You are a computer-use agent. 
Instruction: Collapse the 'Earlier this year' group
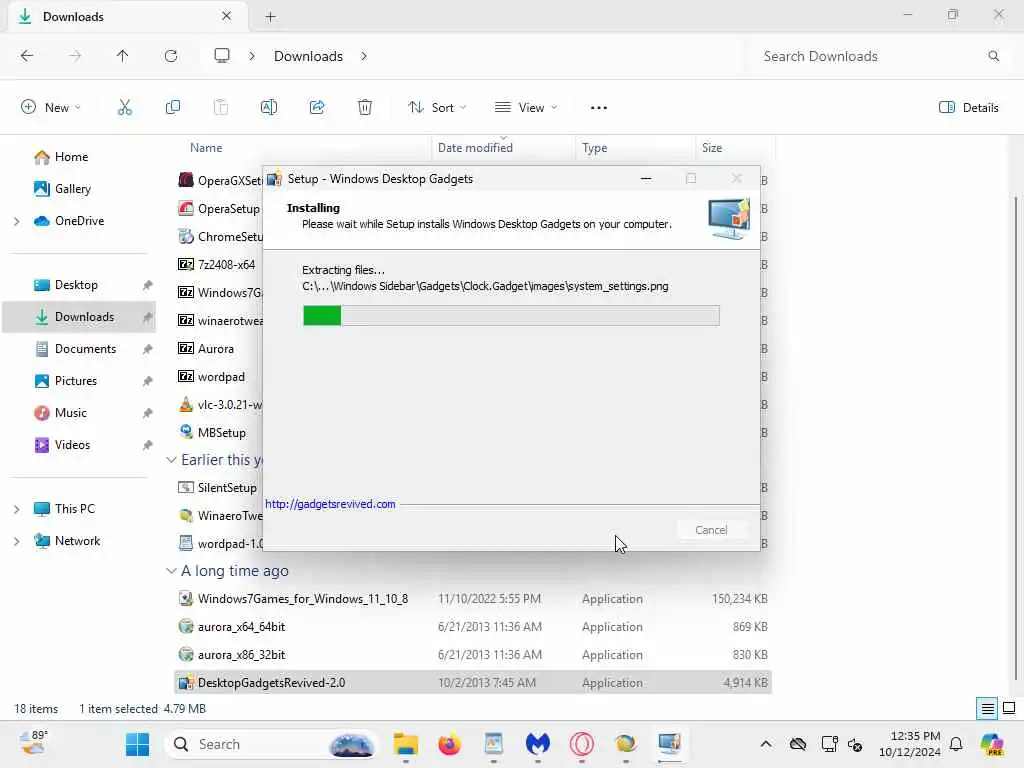click(x=171, y=460)
